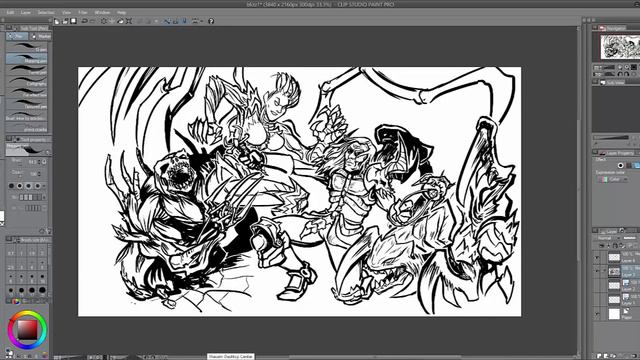This screenshot has width=640, height=360.
Task: Select the For effect line pen
Action: coord(27,93)
